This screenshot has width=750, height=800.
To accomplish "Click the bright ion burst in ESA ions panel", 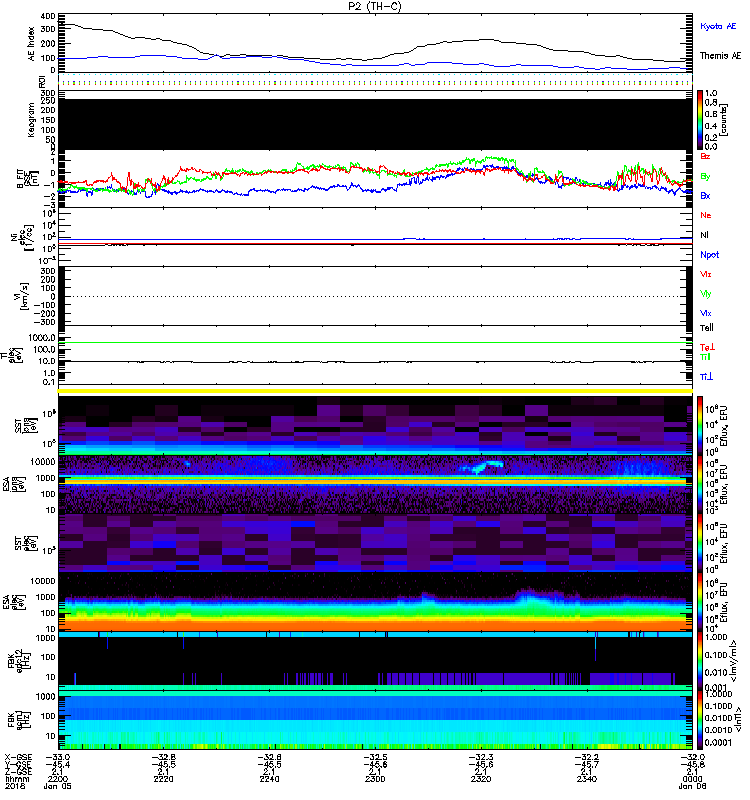I will (484, 466).
